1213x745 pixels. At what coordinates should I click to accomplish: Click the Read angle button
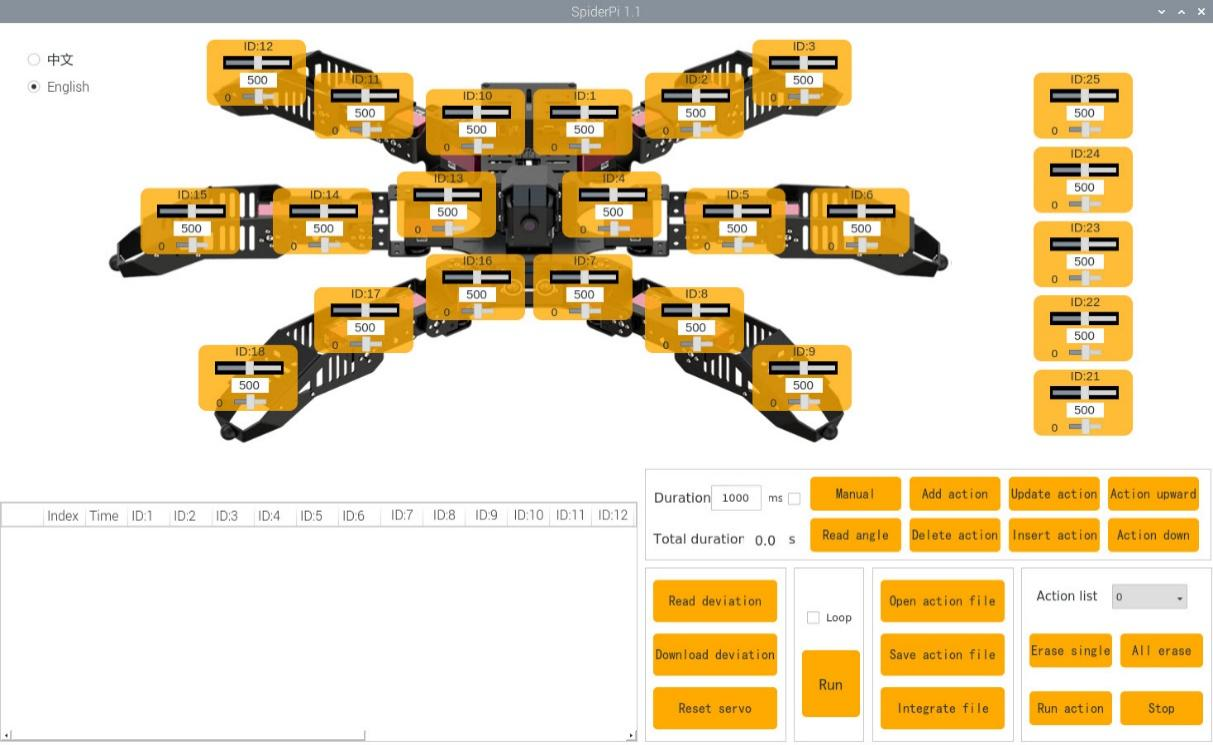tap(855, 535)
